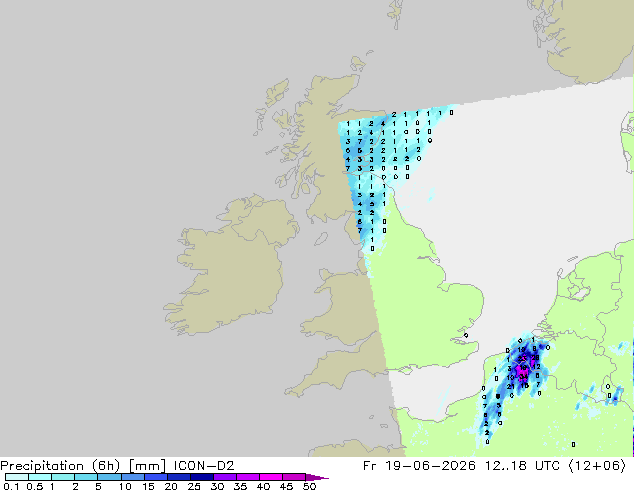Click the '34' precipitation value on the map
The height and width of the screenshot is (490, 634).
(x=523, y=377)
